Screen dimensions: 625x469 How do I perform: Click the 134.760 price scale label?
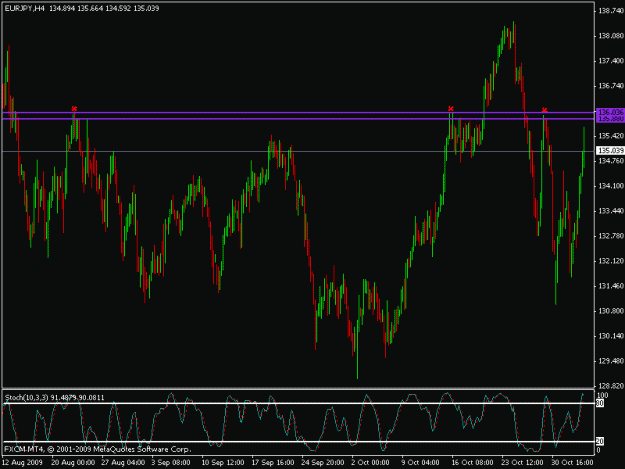tap(611, 161)
